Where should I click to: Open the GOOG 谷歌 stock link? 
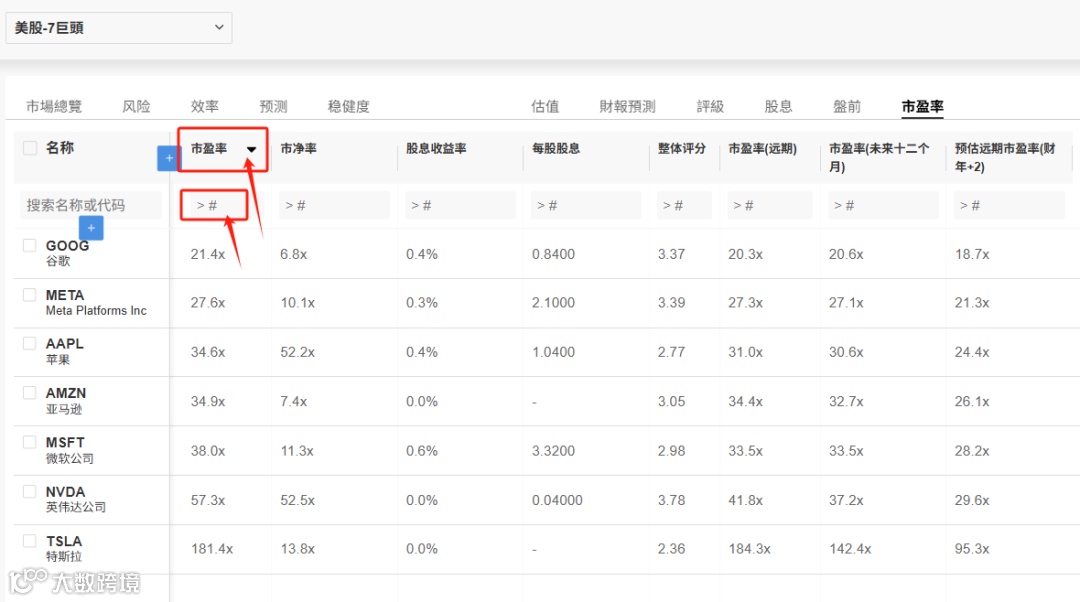click(x=68, y=253)
